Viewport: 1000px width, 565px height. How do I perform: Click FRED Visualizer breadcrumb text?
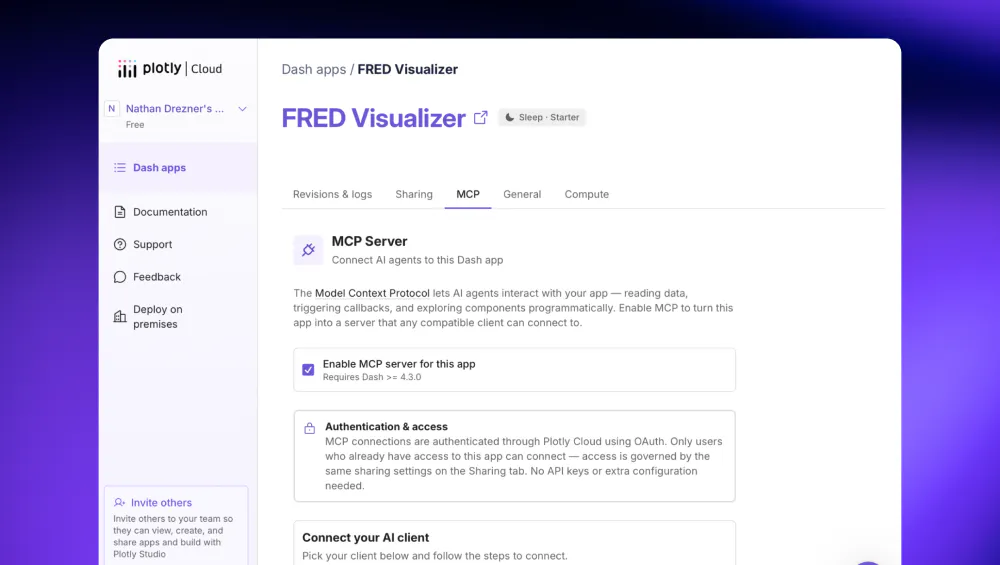[x=408, y=70]
